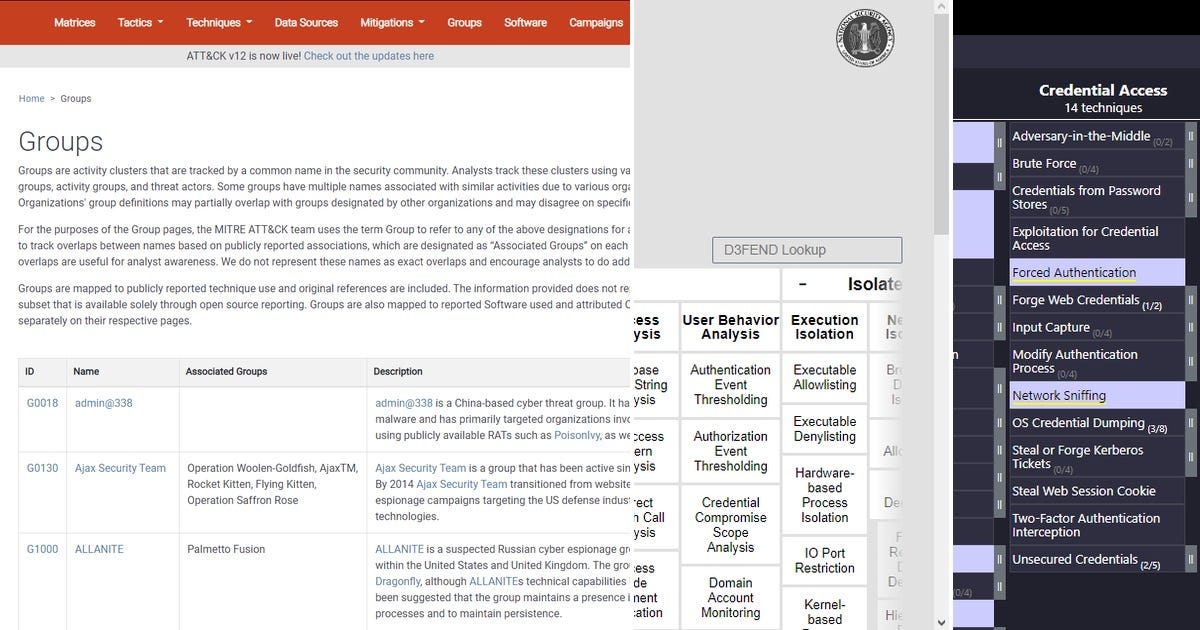1200x630 pixels.
Task: Click the collapse minus icon beside Isolate column
Action: pos(802,283)
